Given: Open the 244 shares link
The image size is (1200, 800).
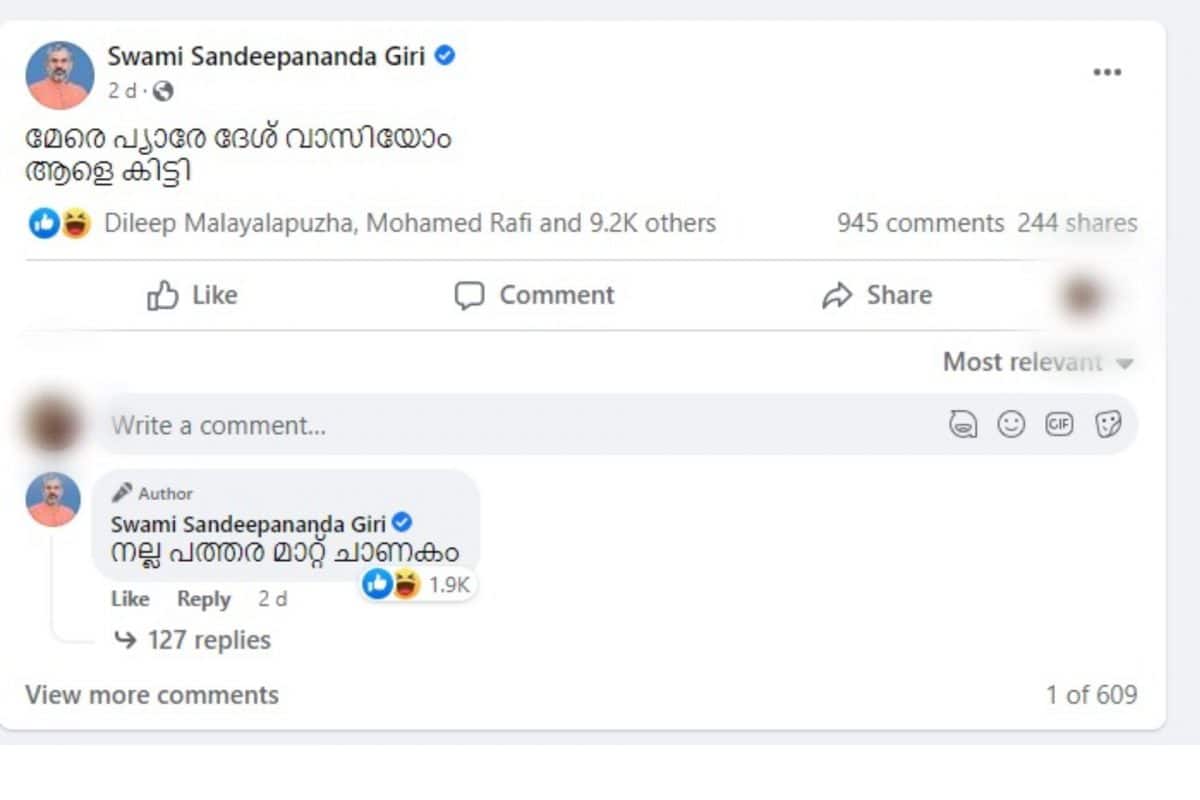Looking at the screenshot, I should coord(1077,223).
